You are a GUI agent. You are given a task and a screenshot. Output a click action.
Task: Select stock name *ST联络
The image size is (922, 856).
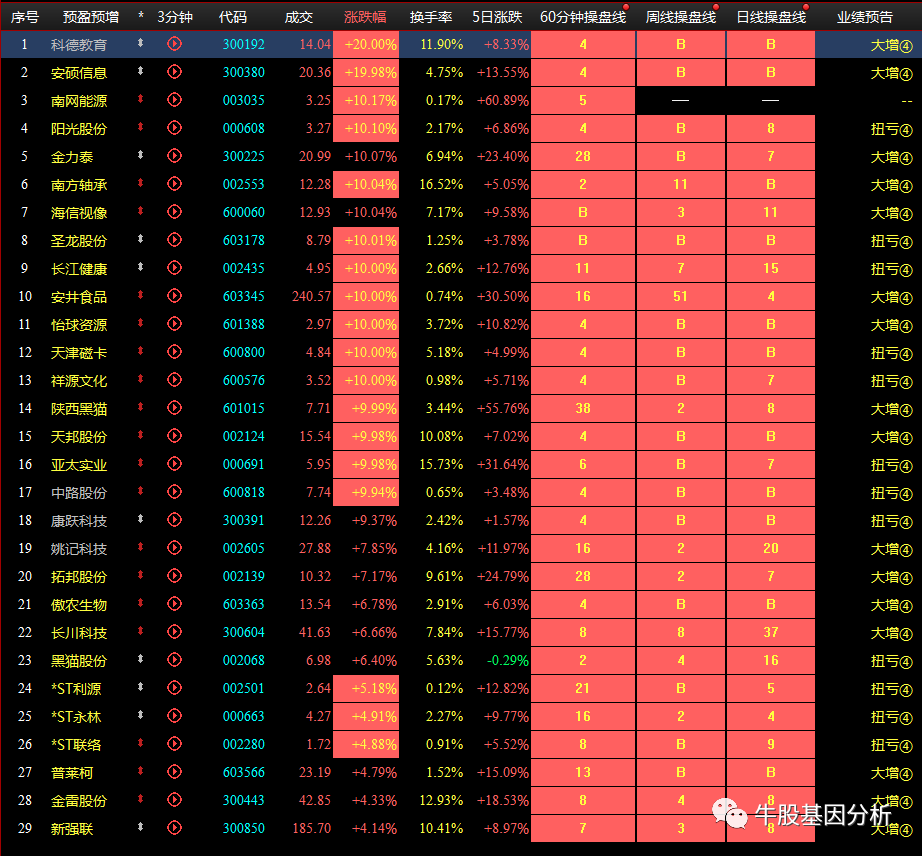click(76, 745)
